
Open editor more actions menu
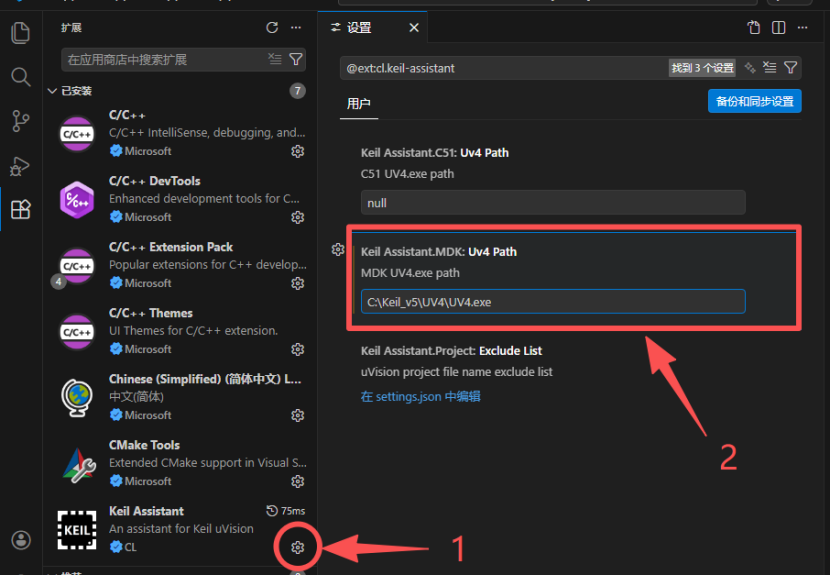tap(802, 28)
